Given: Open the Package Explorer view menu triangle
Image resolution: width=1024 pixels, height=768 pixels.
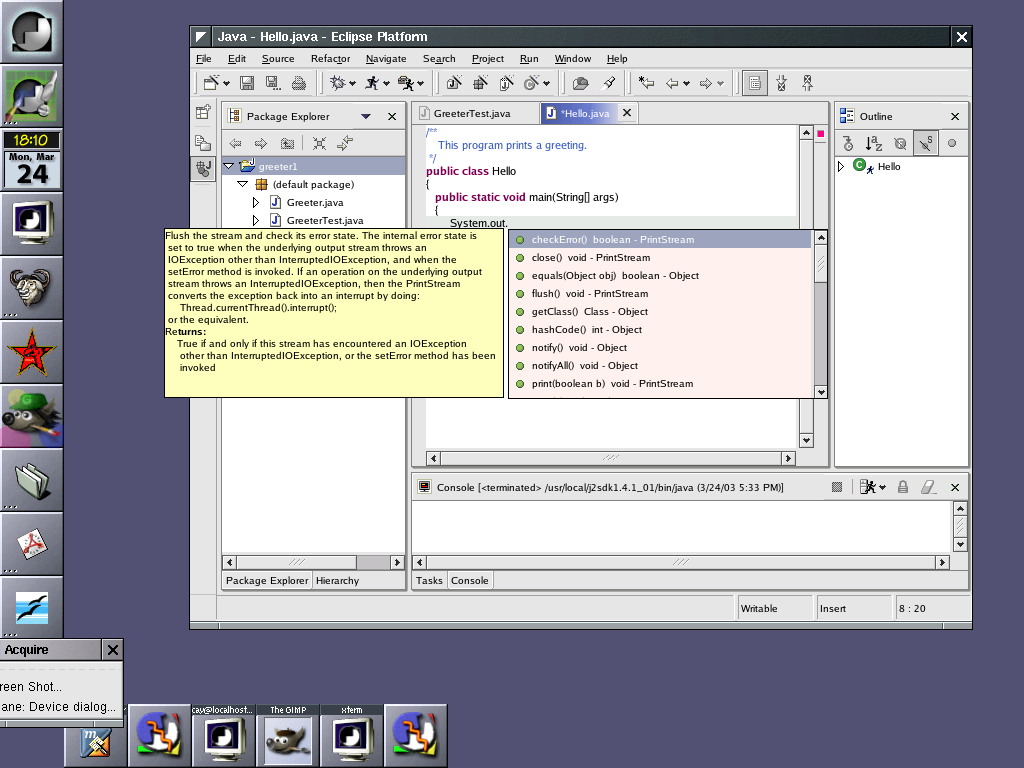Looking at the screenshot, I should point(366,116).
